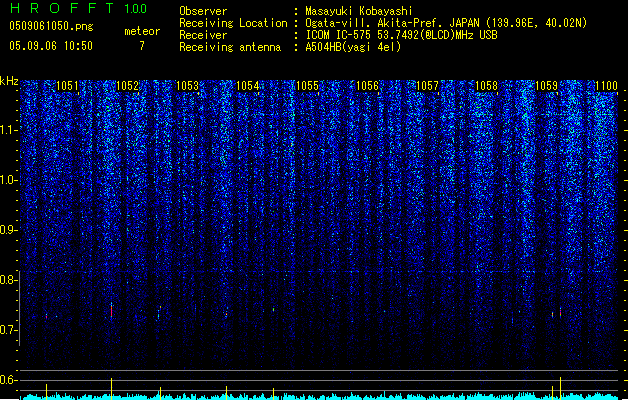Click the 1058 time marker
Screen dimensions: 629x400
pyautogui.click(x=487, y=86)
